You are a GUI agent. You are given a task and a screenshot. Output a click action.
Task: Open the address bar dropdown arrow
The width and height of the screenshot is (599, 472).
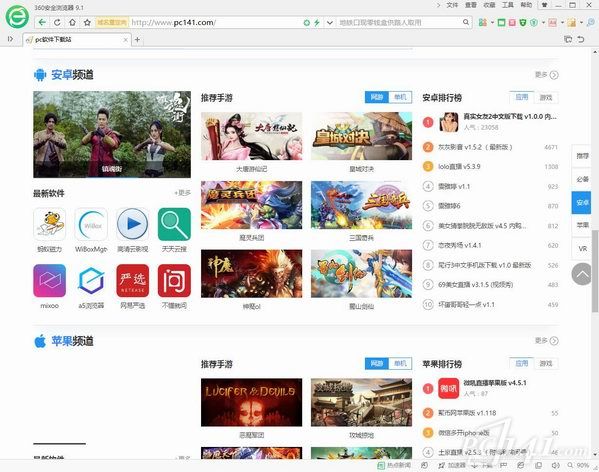point(329,23)
